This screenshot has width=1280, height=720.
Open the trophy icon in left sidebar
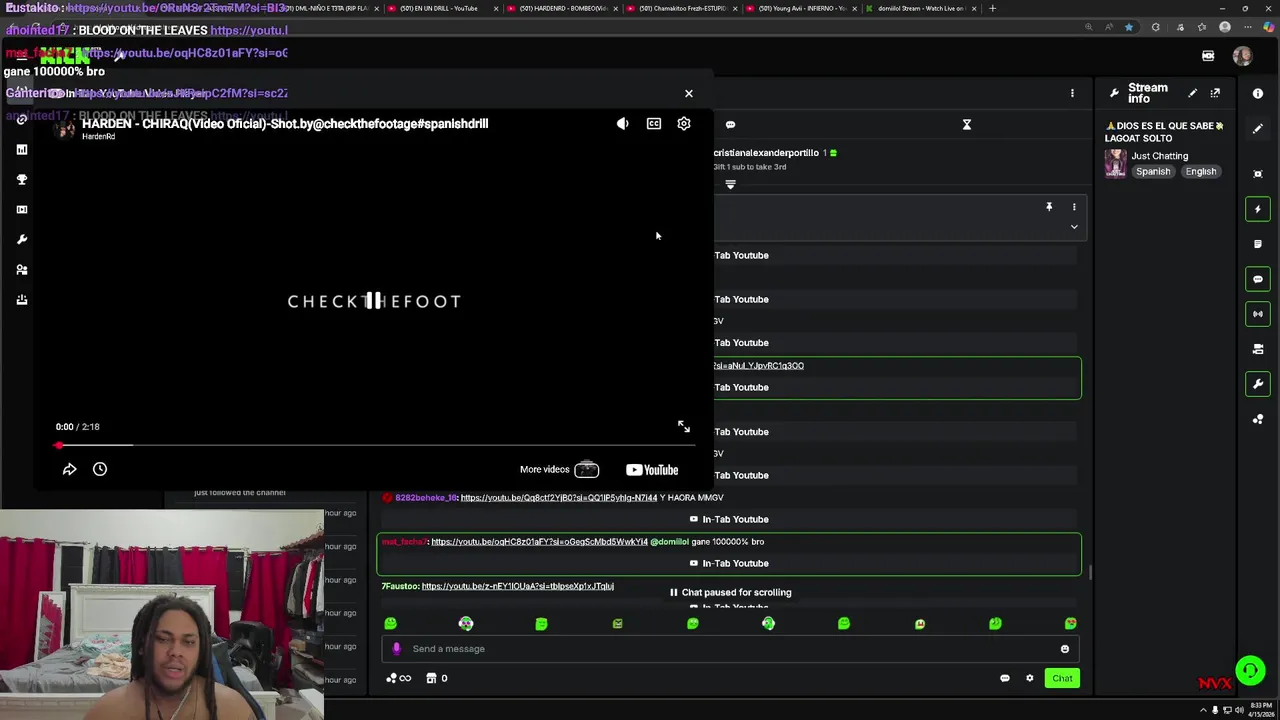point(21,179)
